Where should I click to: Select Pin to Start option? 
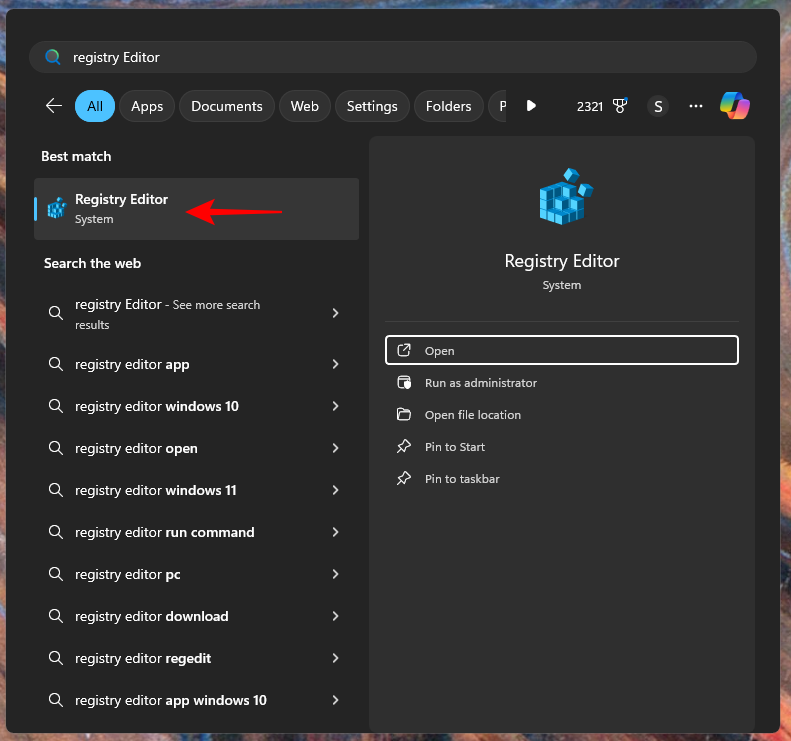[x=454, y=447]
